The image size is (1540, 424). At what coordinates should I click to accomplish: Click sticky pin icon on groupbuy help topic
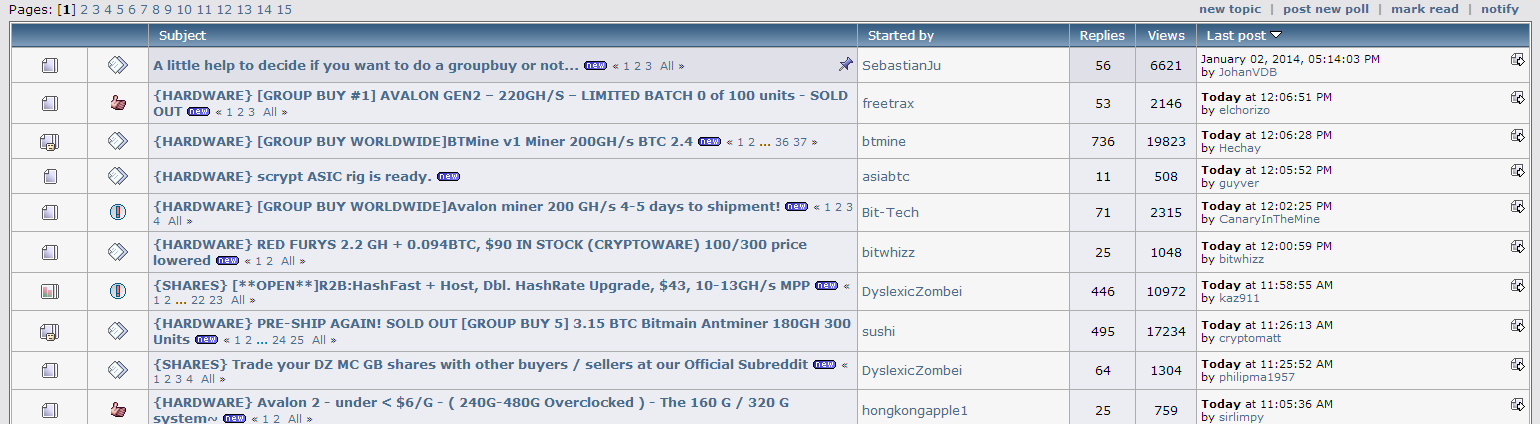pos(845,64)
